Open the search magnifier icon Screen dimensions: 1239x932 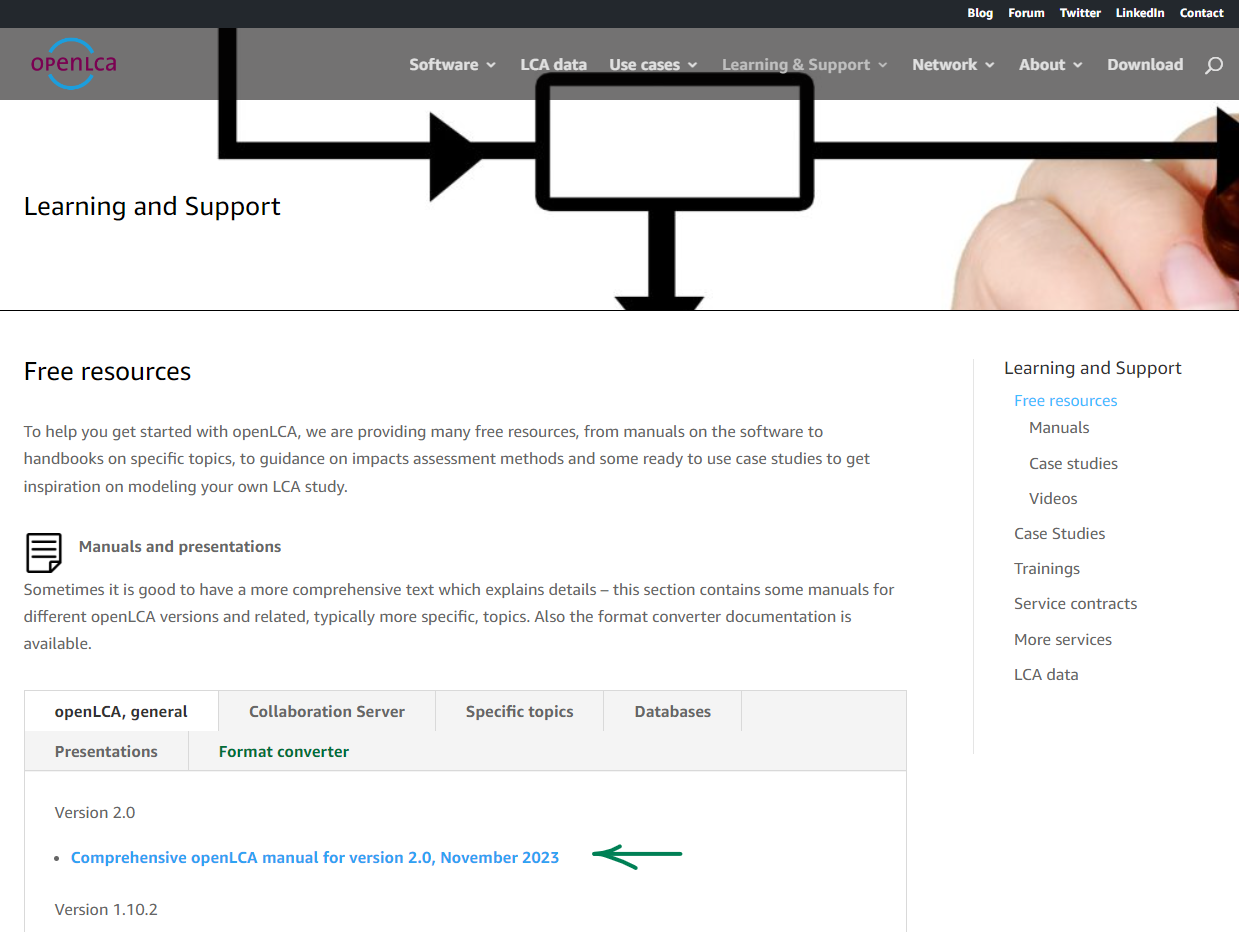pyautogui.click(x=1213, y=65)
